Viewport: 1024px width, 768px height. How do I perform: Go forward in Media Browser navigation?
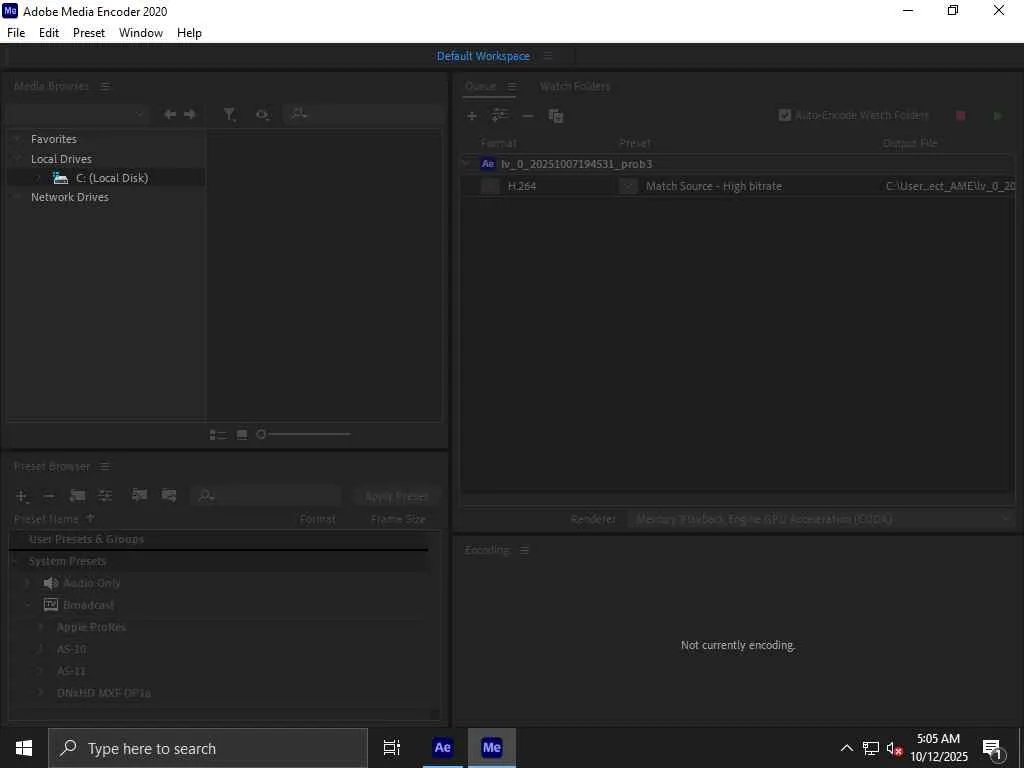click(190, 114)
